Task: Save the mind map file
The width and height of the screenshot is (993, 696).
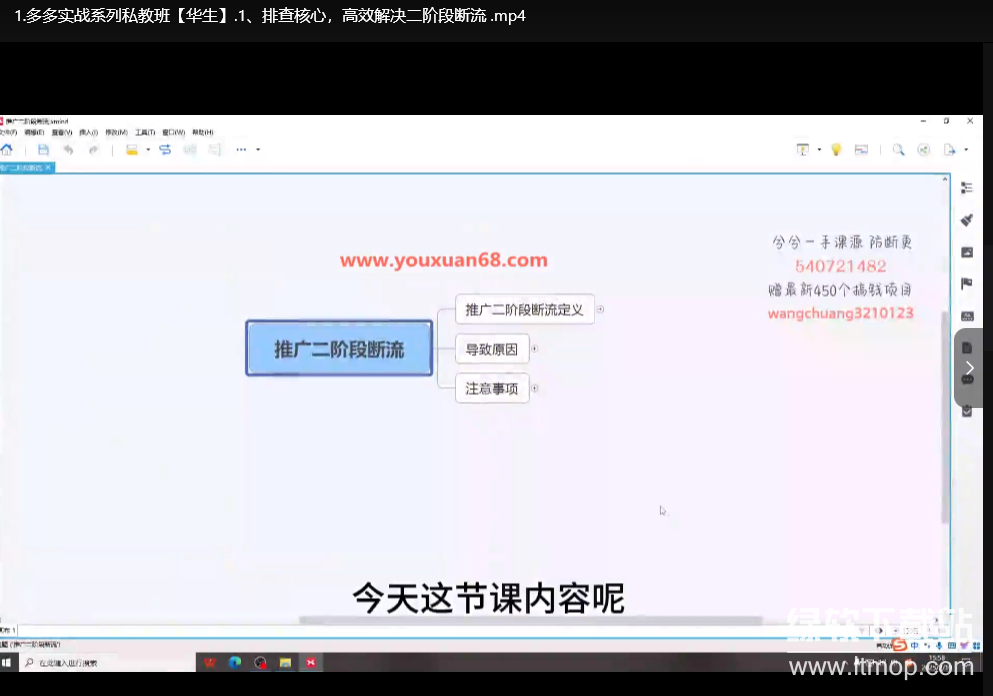Action: click(x=42, y=149)
